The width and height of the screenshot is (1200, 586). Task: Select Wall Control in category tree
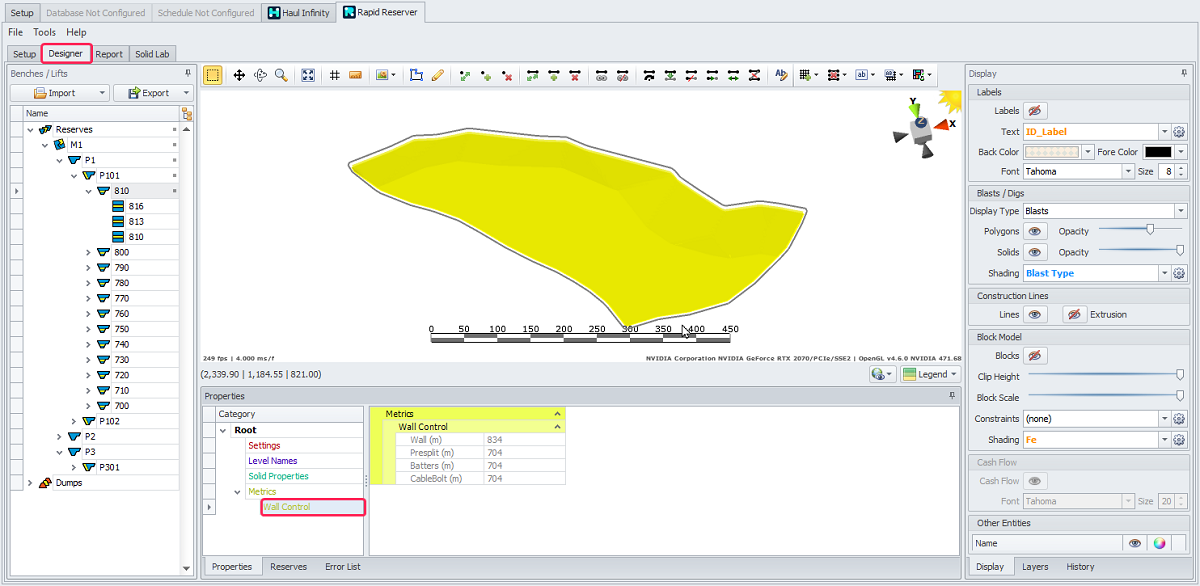287,507
